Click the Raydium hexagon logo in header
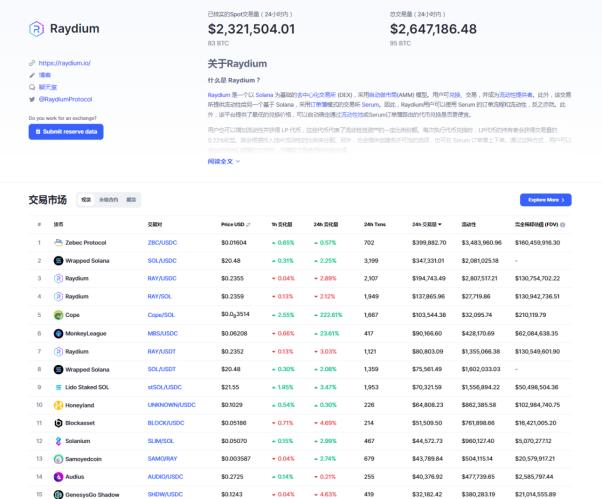602x499 pixels. pyautogui.click(x=36, y=29)
